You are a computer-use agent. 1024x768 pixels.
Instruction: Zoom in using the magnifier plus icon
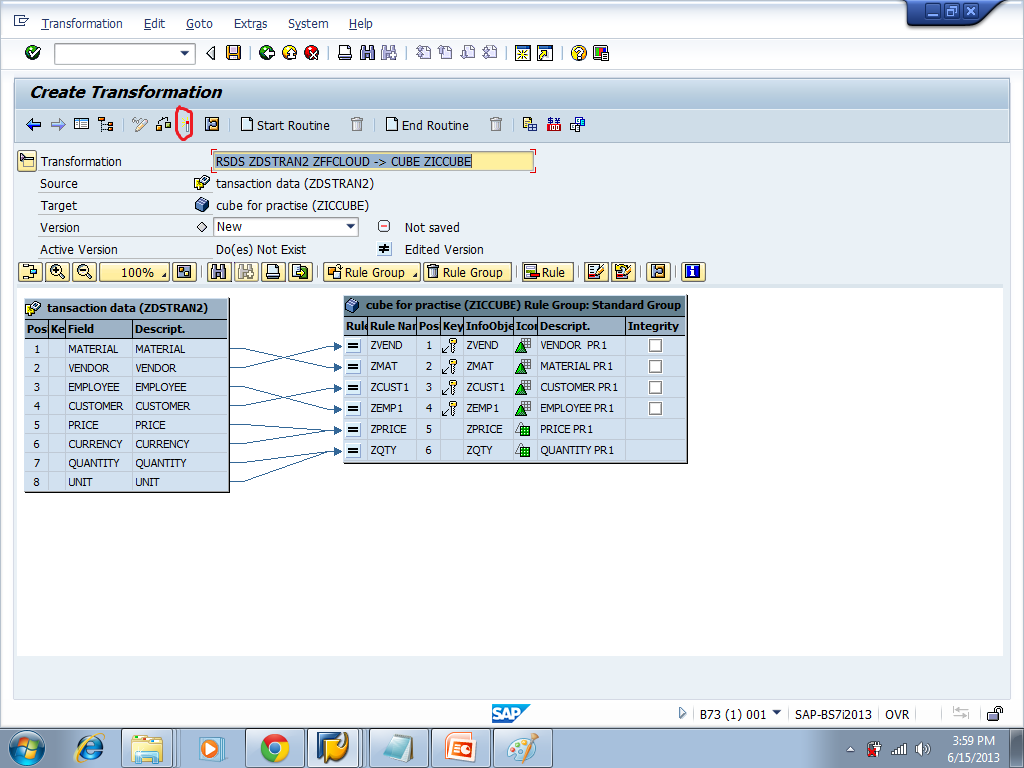tap(57, 271)
